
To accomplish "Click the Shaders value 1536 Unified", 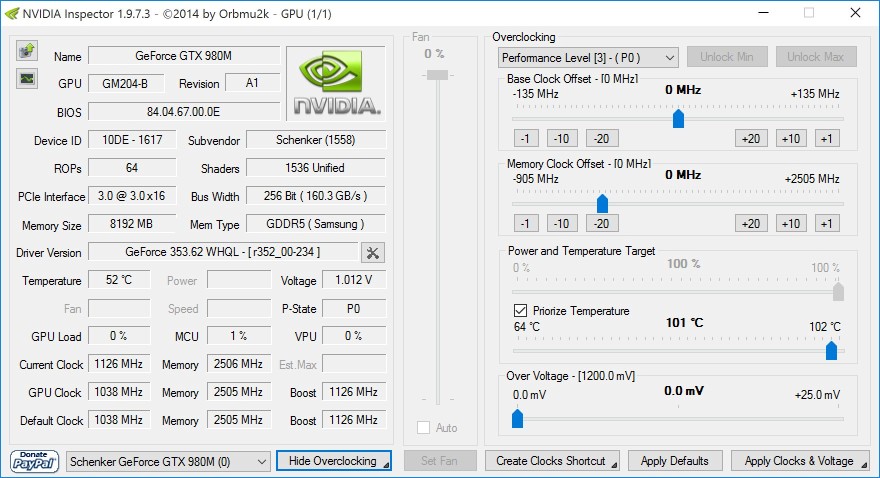I will tap(316, 168).
